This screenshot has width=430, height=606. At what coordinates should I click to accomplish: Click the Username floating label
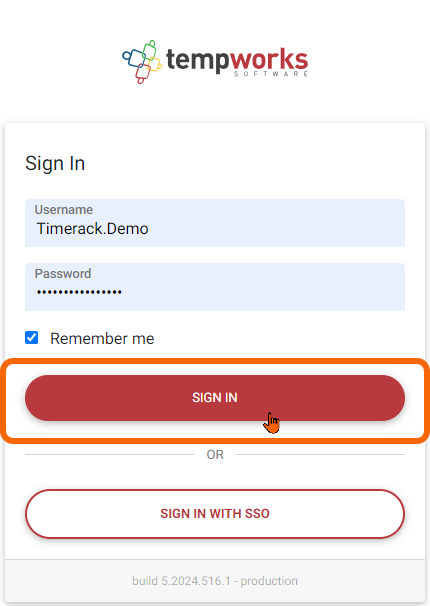(64, 209)
